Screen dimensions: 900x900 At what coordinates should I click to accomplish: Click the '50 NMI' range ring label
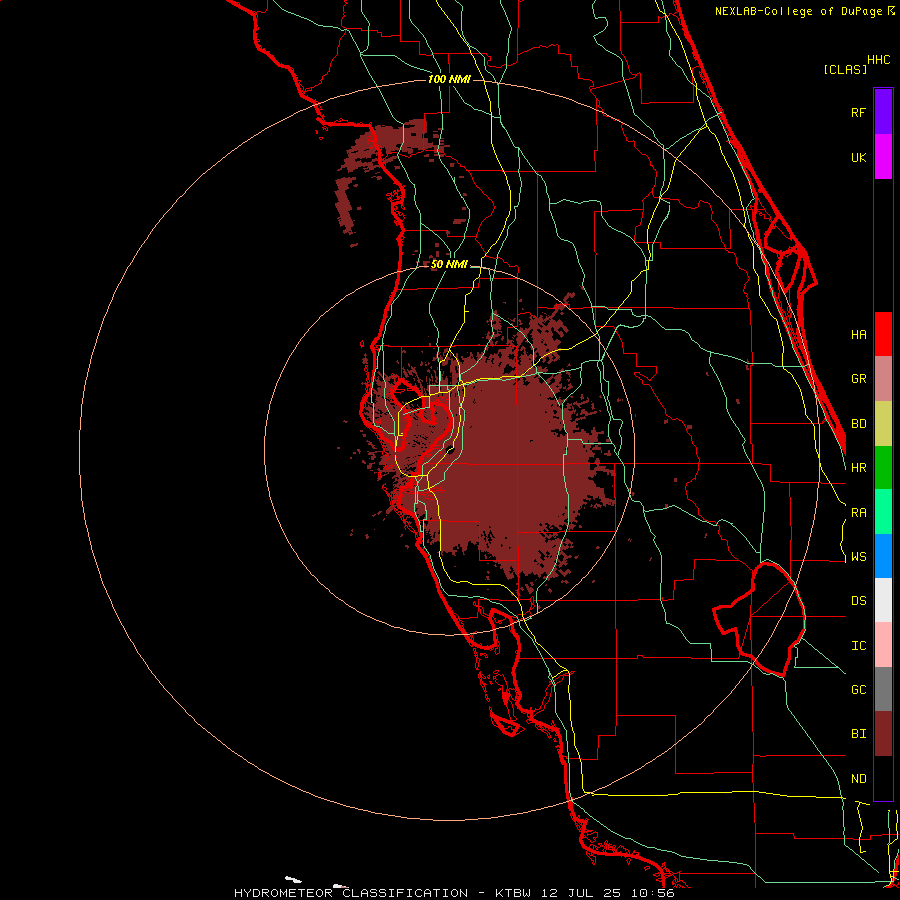click(x=449, y=265)
